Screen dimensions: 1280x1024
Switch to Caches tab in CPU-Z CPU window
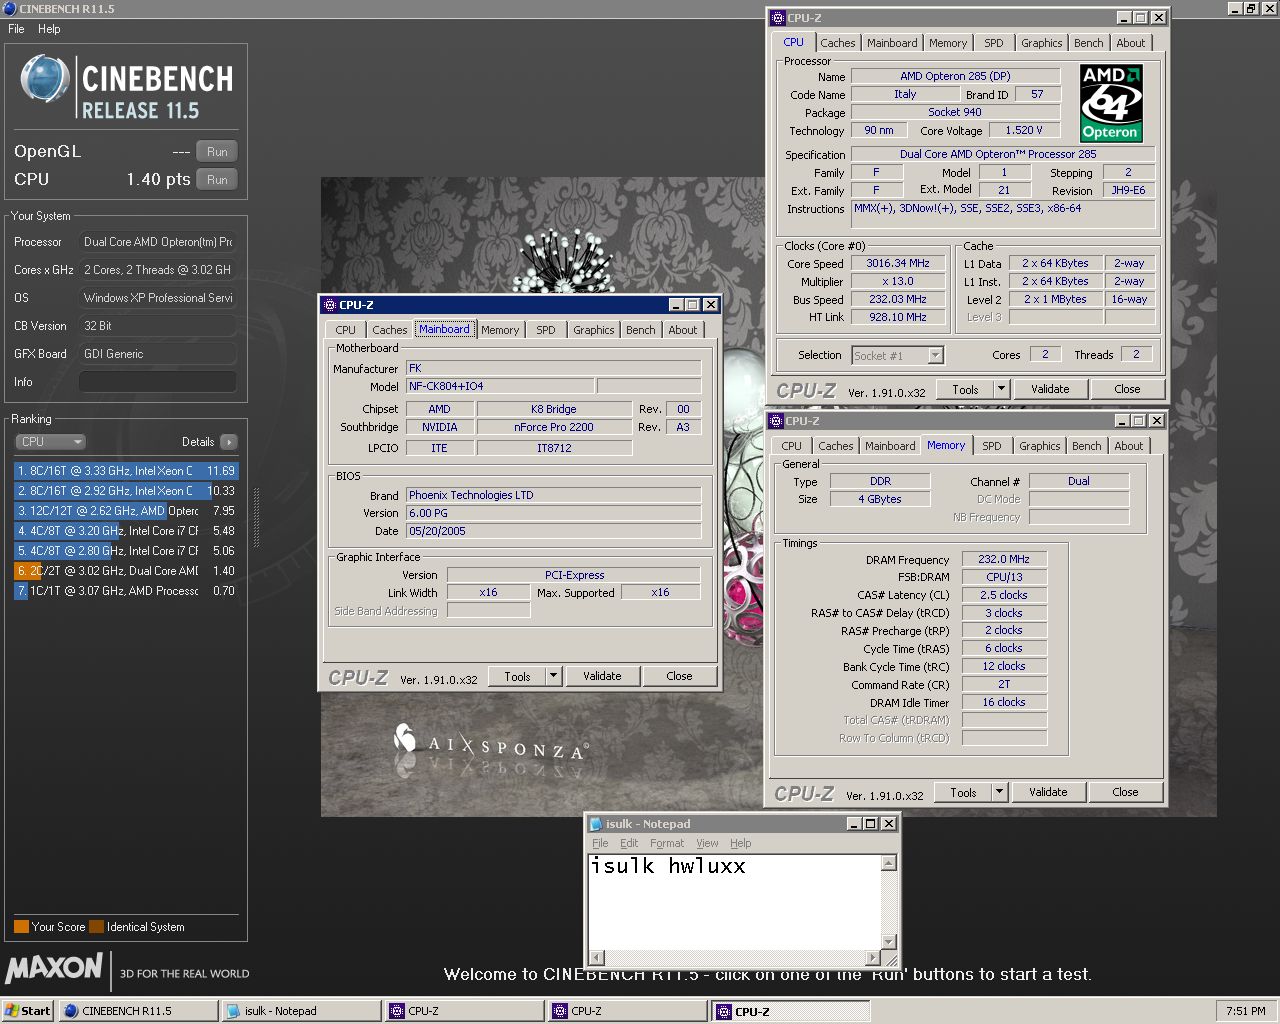(838, 43)
